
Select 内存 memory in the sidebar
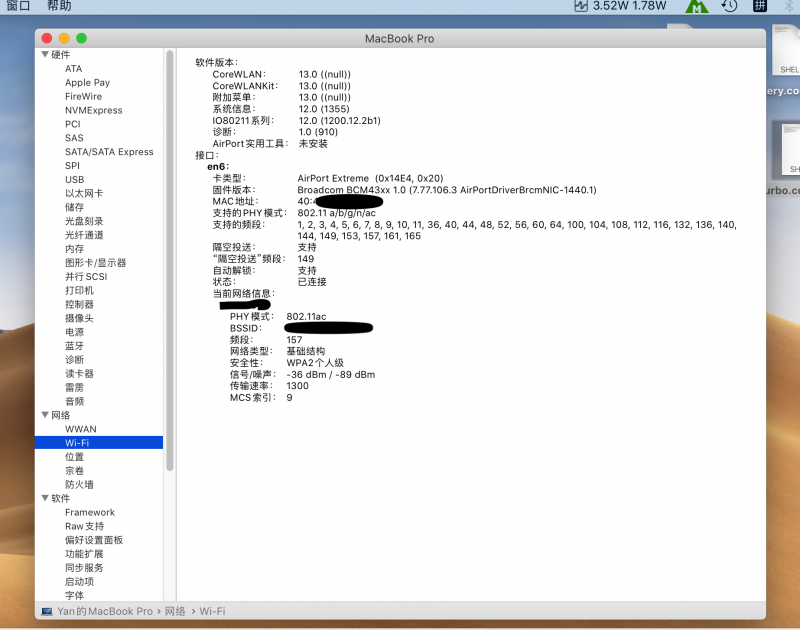point(74,248)
